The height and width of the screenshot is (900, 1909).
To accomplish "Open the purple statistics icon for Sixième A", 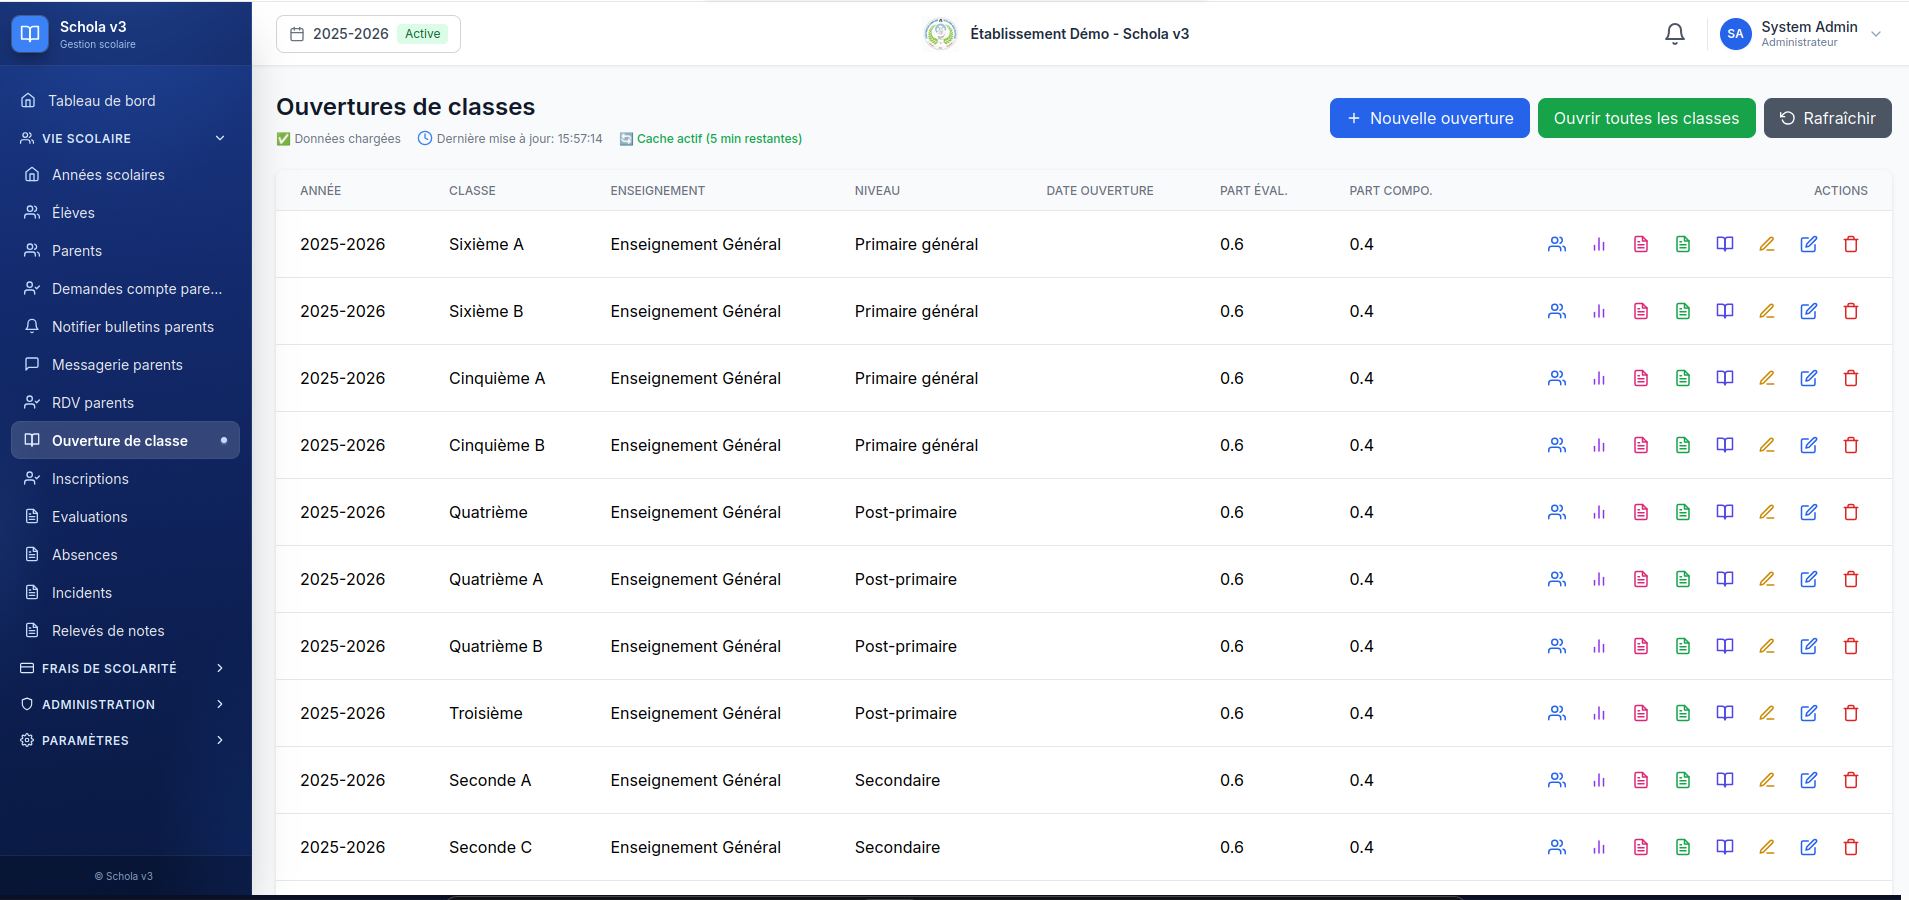I will coord(1599,244).
